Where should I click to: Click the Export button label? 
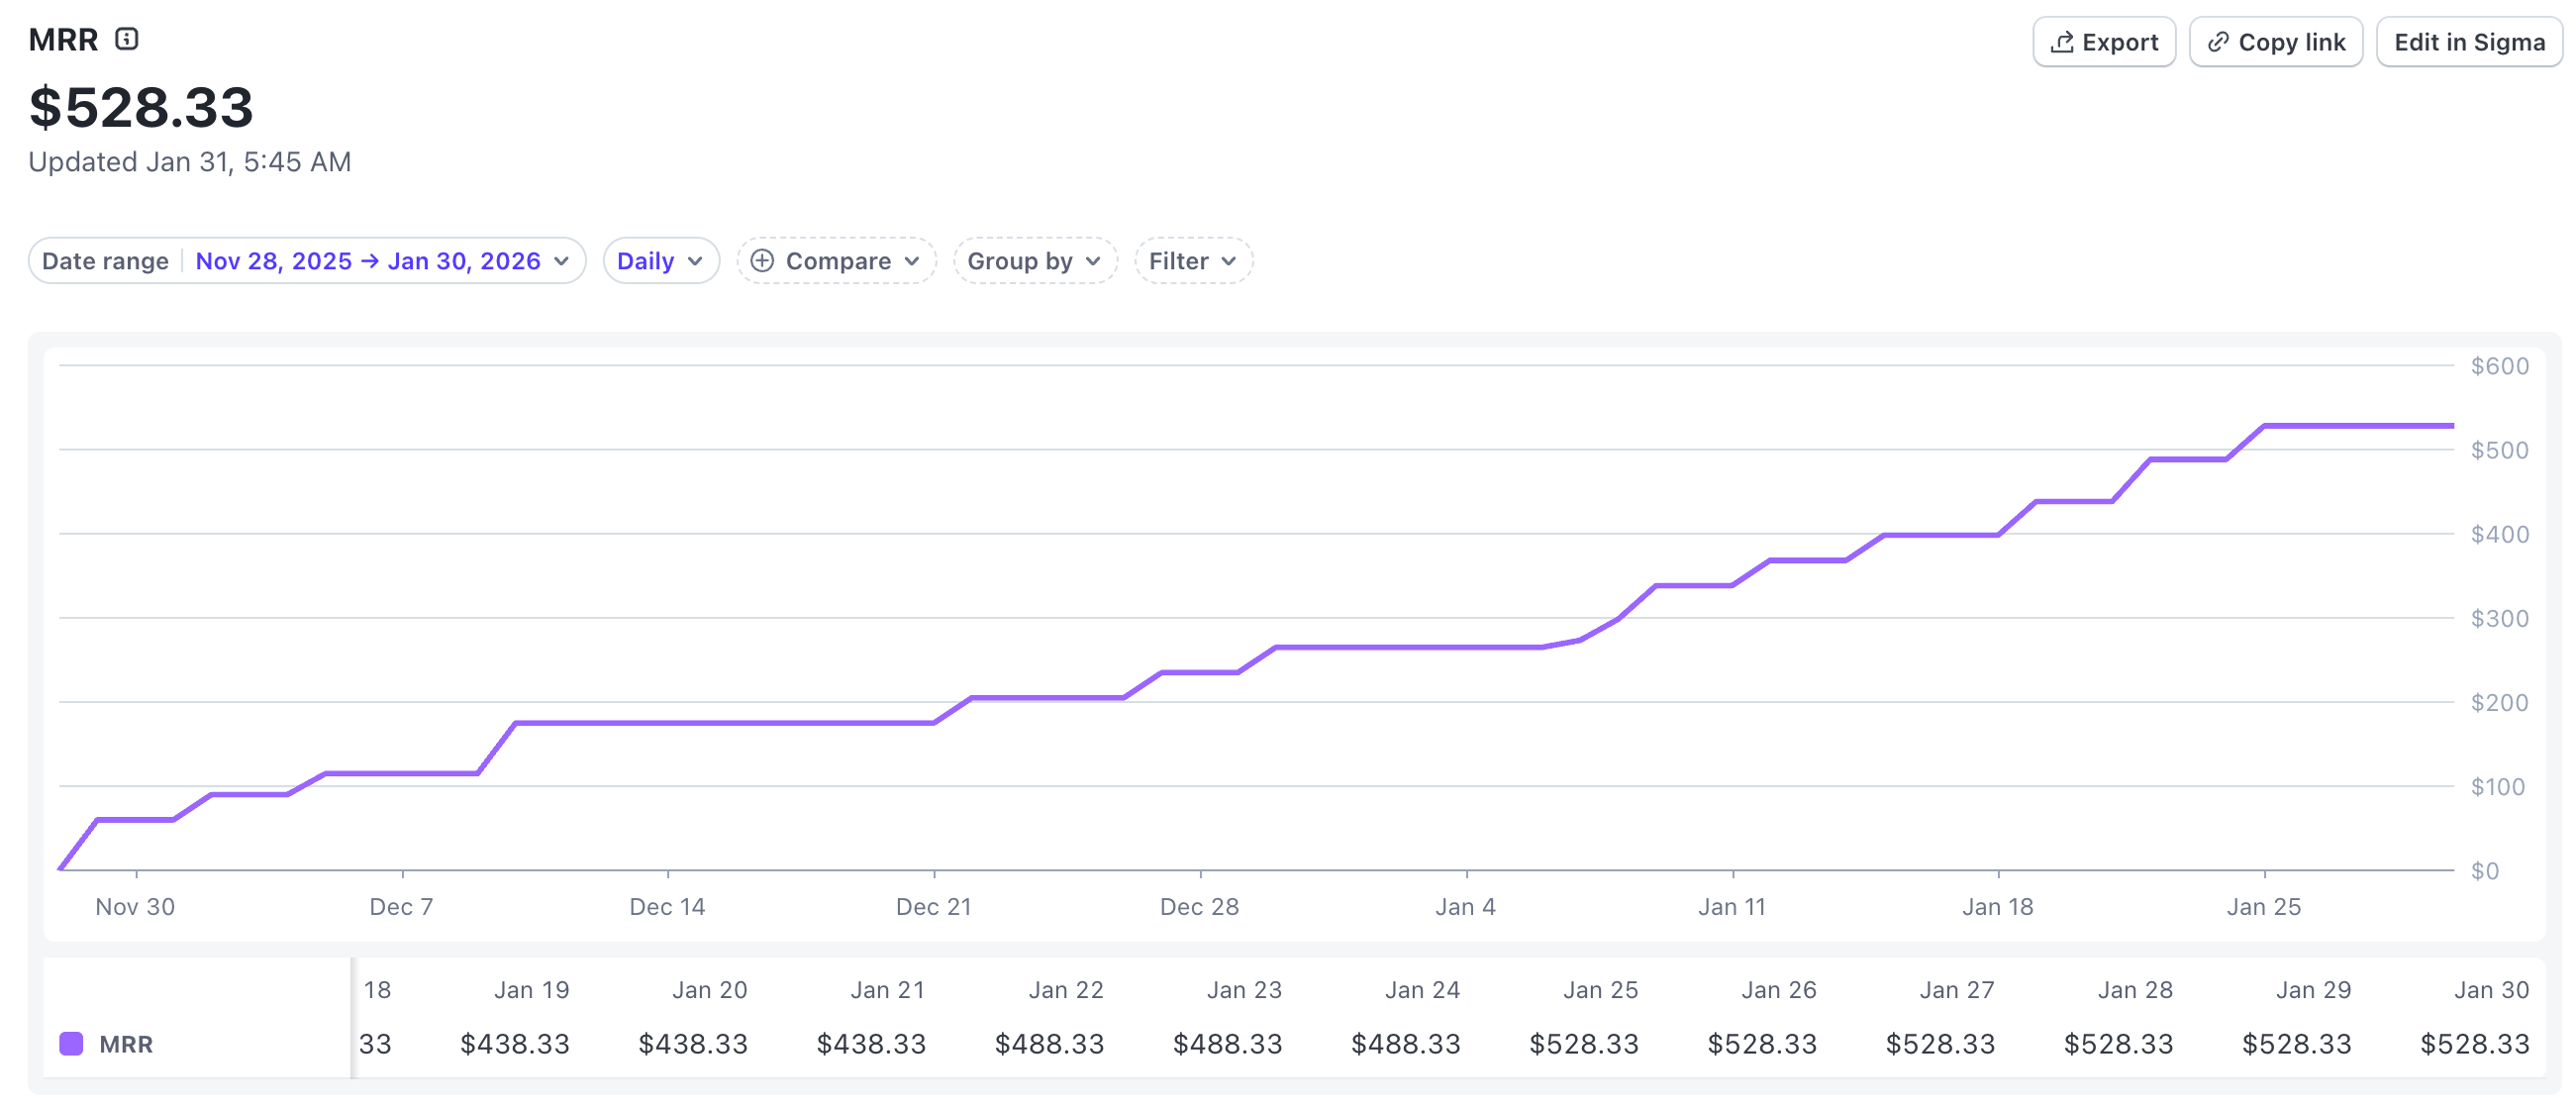(x=2119, y=42)
